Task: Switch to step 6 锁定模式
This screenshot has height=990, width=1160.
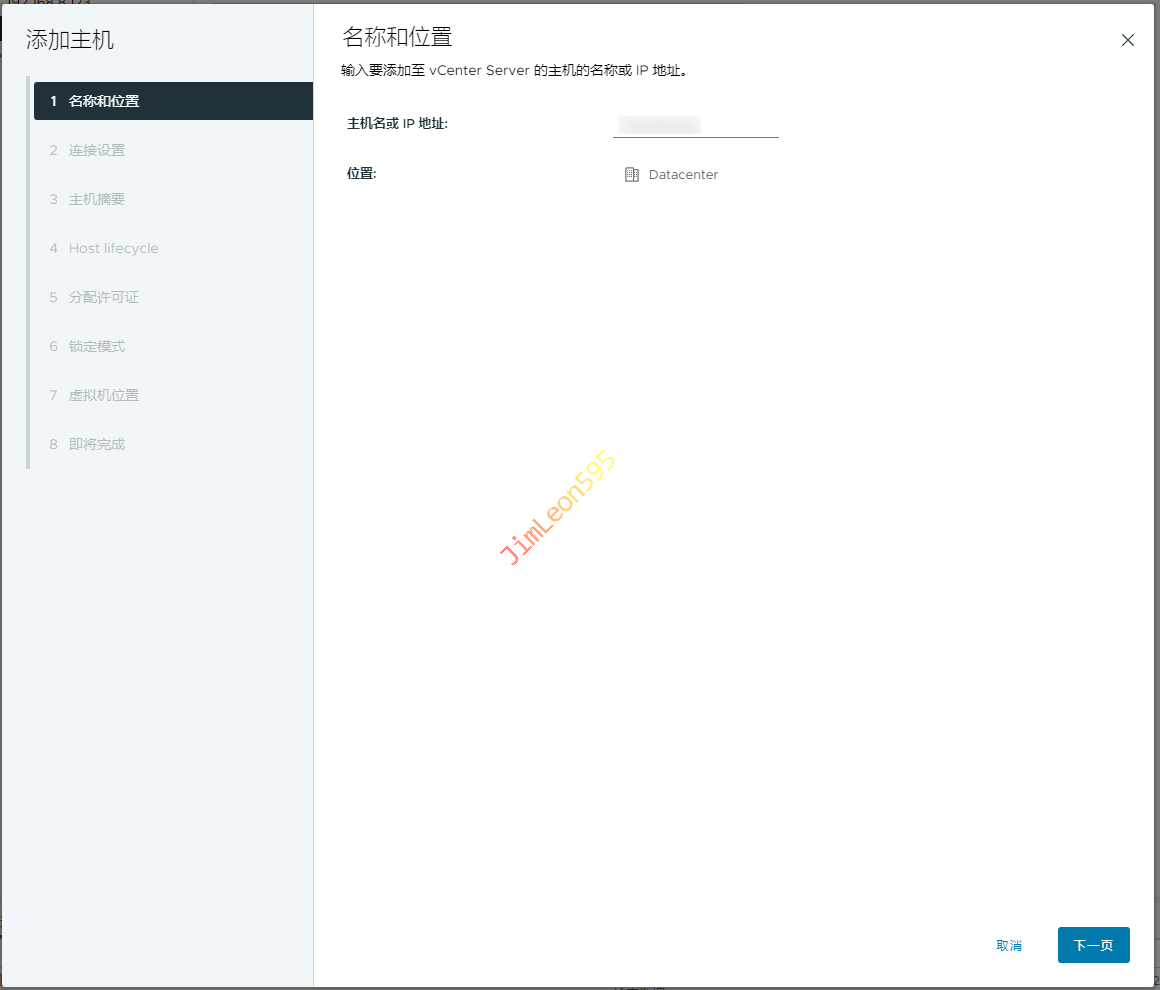Action: 97,346
